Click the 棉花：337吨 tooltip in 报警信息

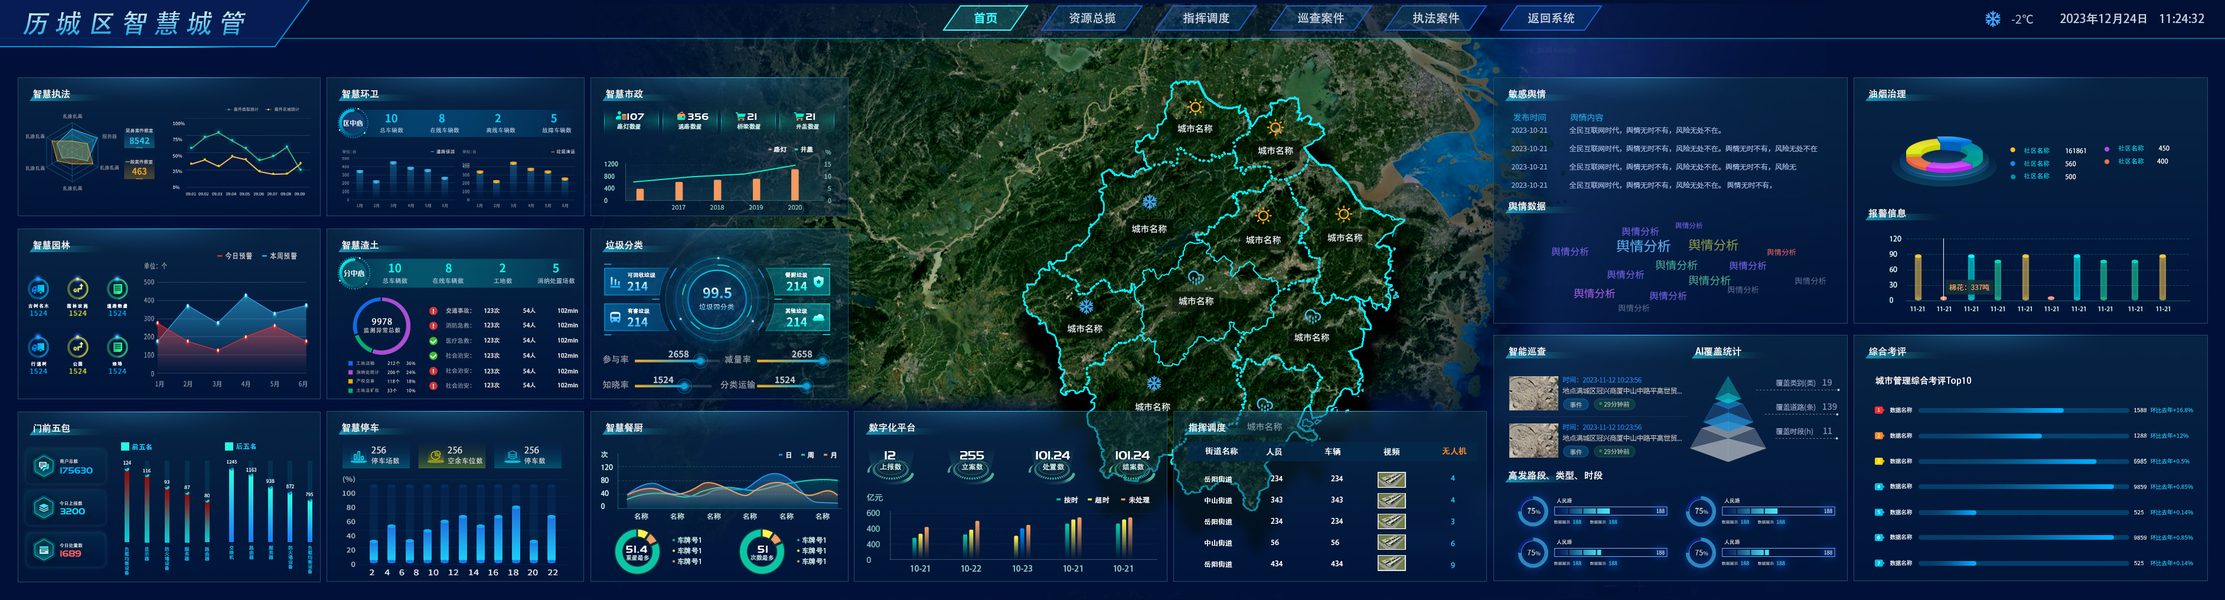1970,287
